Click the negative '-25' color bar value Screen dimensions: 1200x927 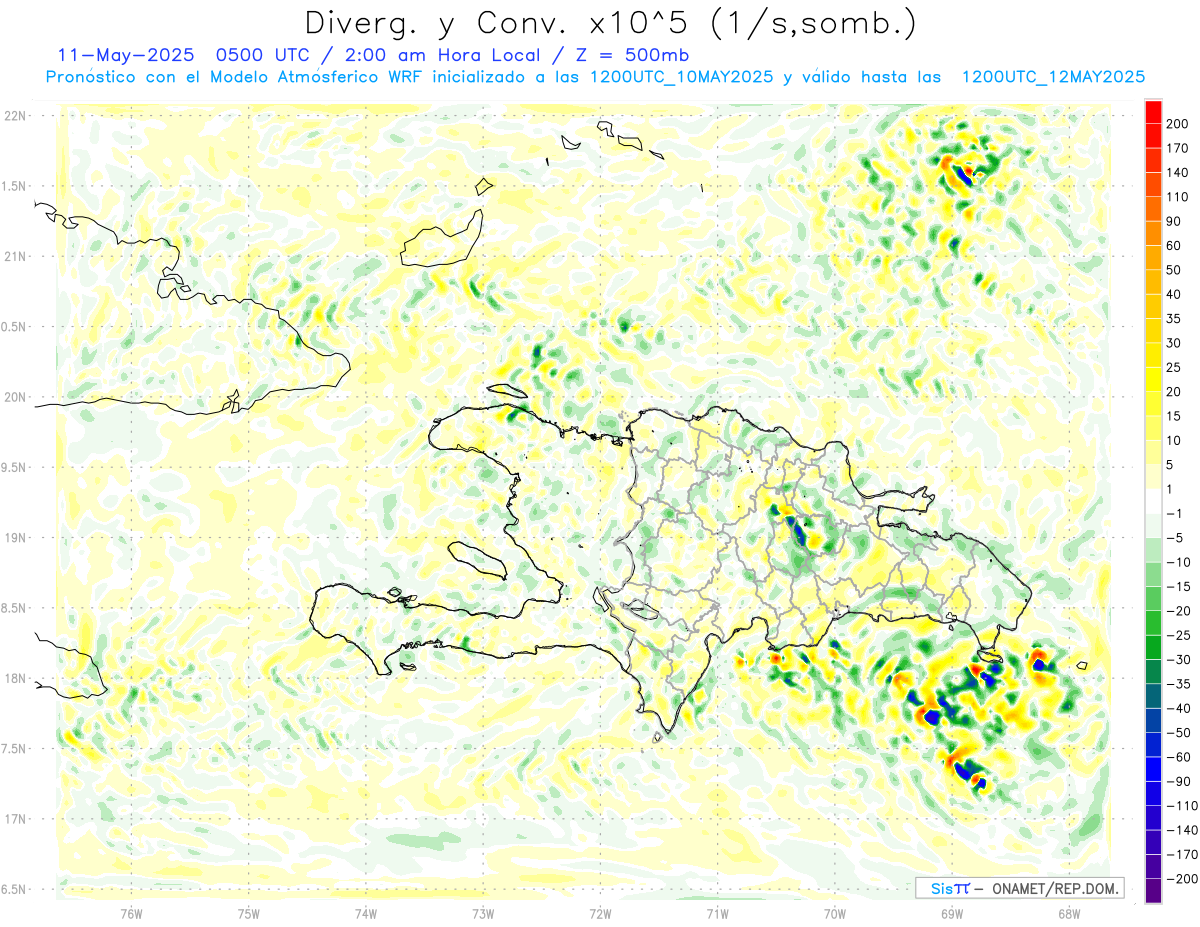1177,635
